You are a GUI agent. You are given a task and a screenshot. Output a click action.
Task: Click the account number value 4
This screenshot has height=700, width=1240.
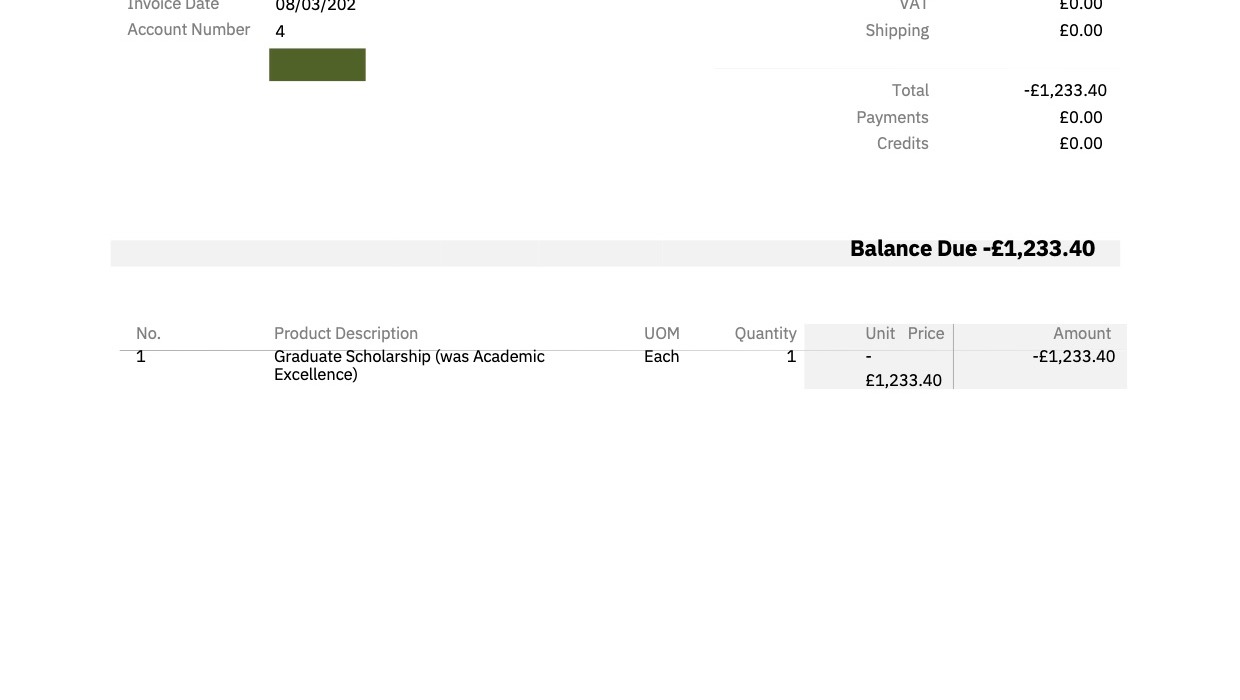tap(280, 31)
